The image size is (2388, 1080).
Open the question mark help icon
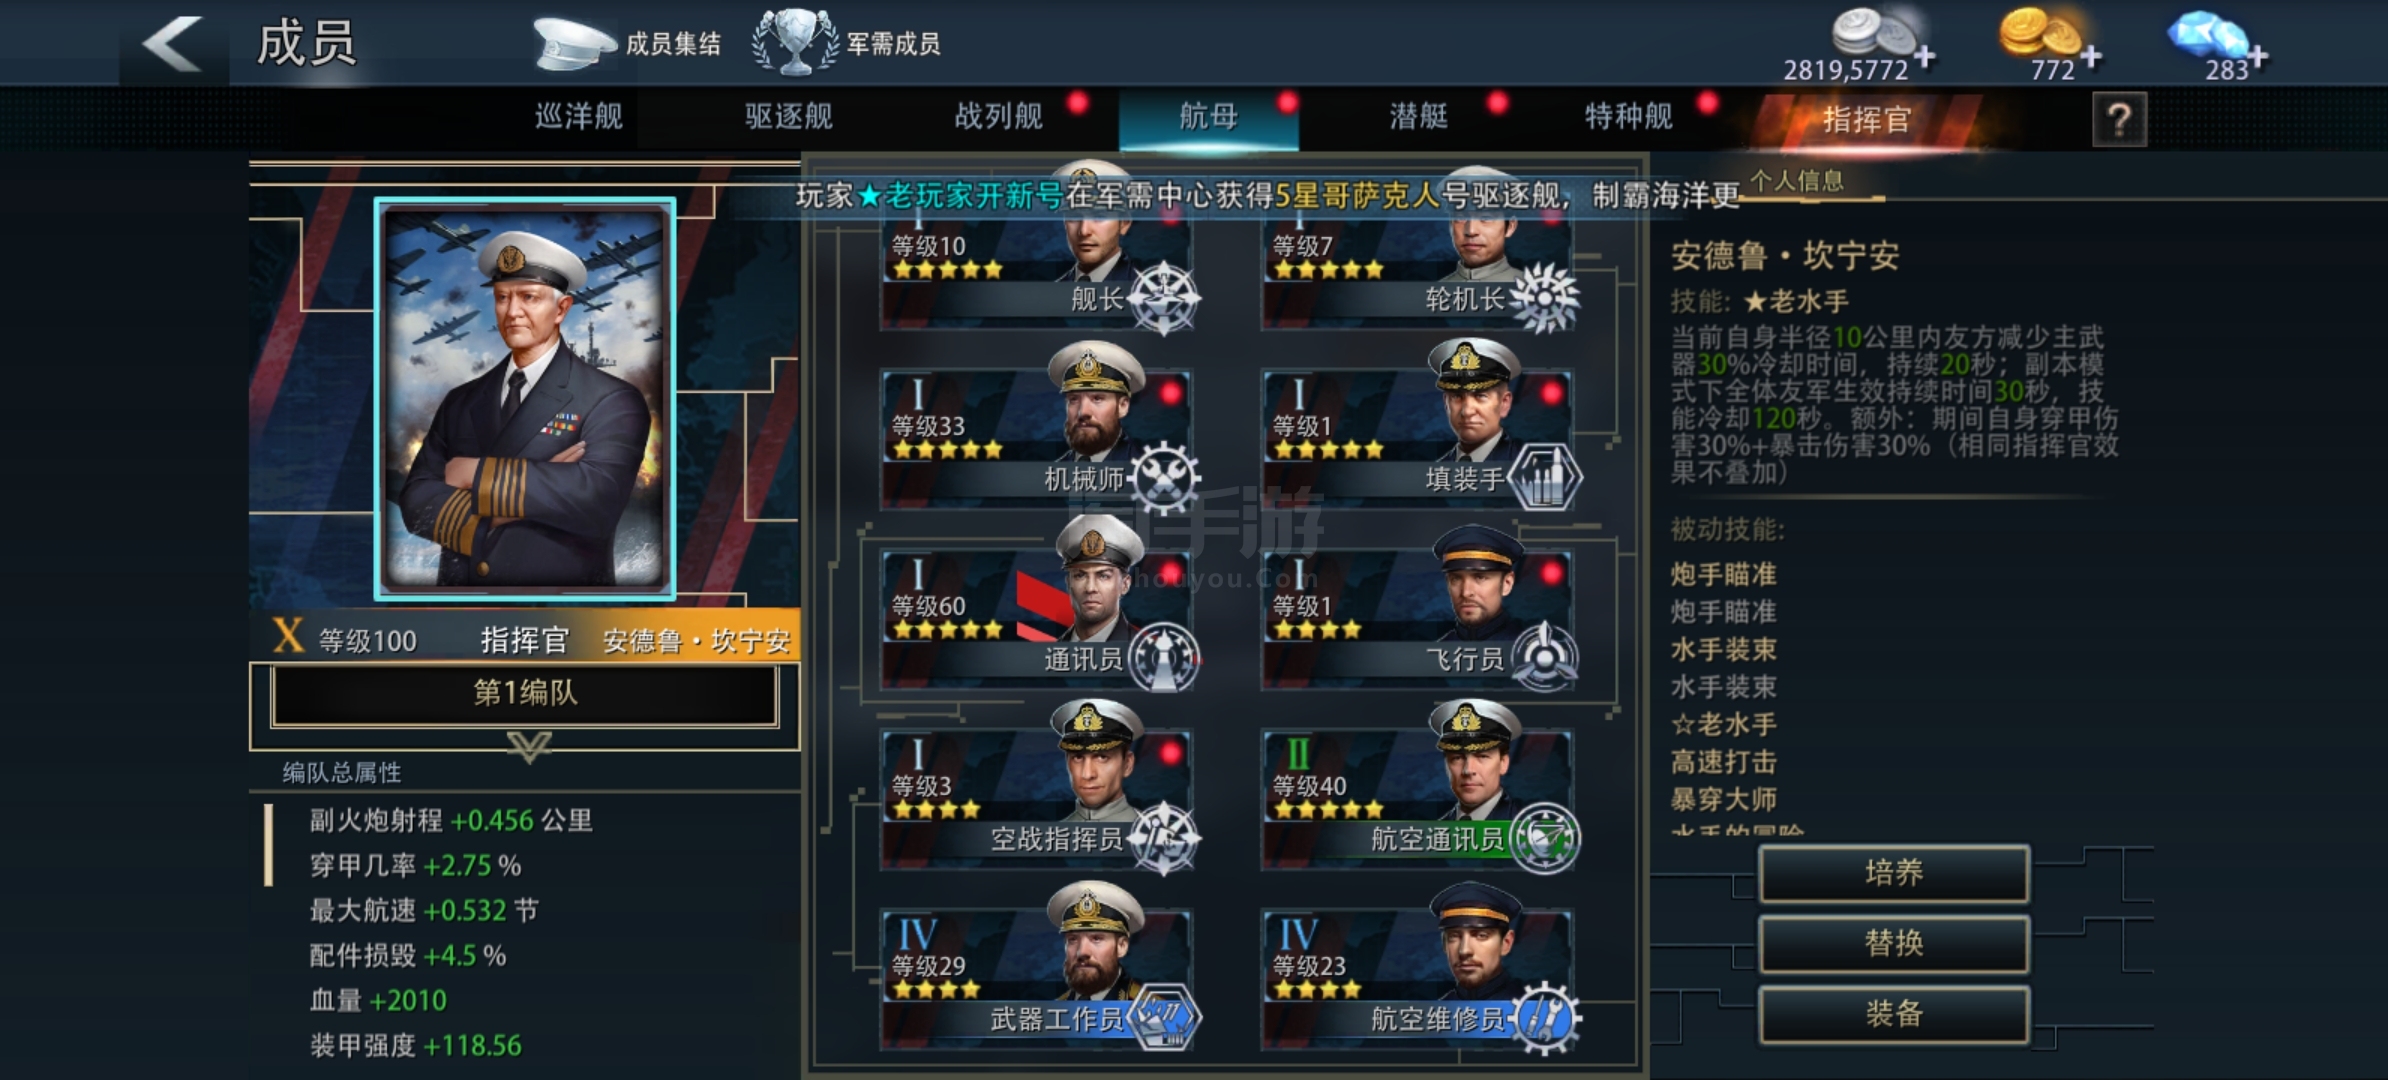2119,120
